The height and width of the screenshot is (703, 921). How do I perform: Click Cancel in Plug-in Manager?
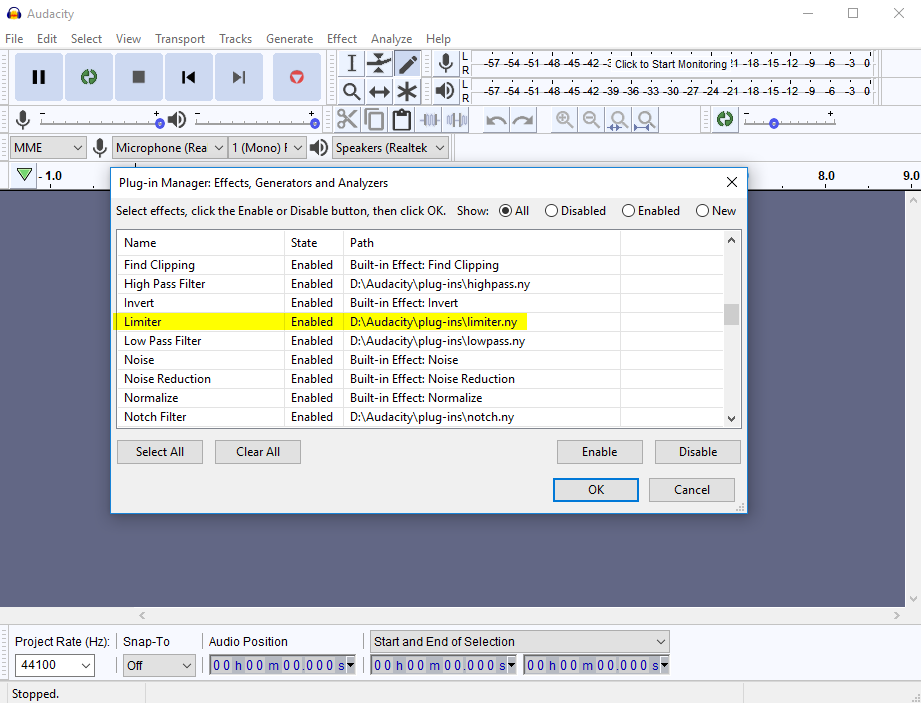point(692,490)
